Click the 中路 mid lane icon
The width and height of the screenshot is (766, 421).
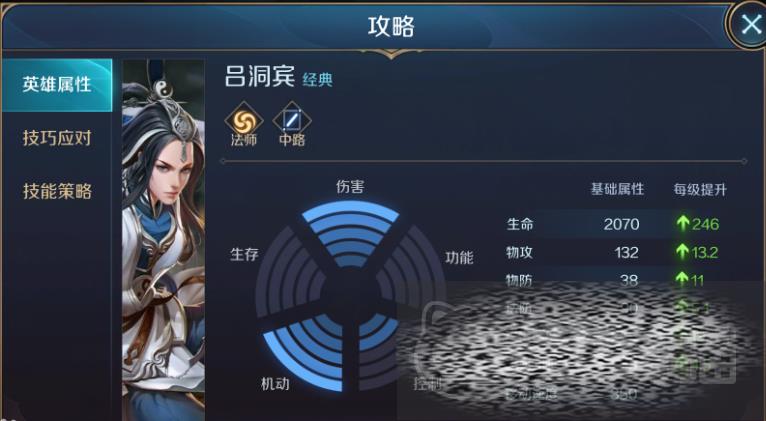(x=292, y=121)
